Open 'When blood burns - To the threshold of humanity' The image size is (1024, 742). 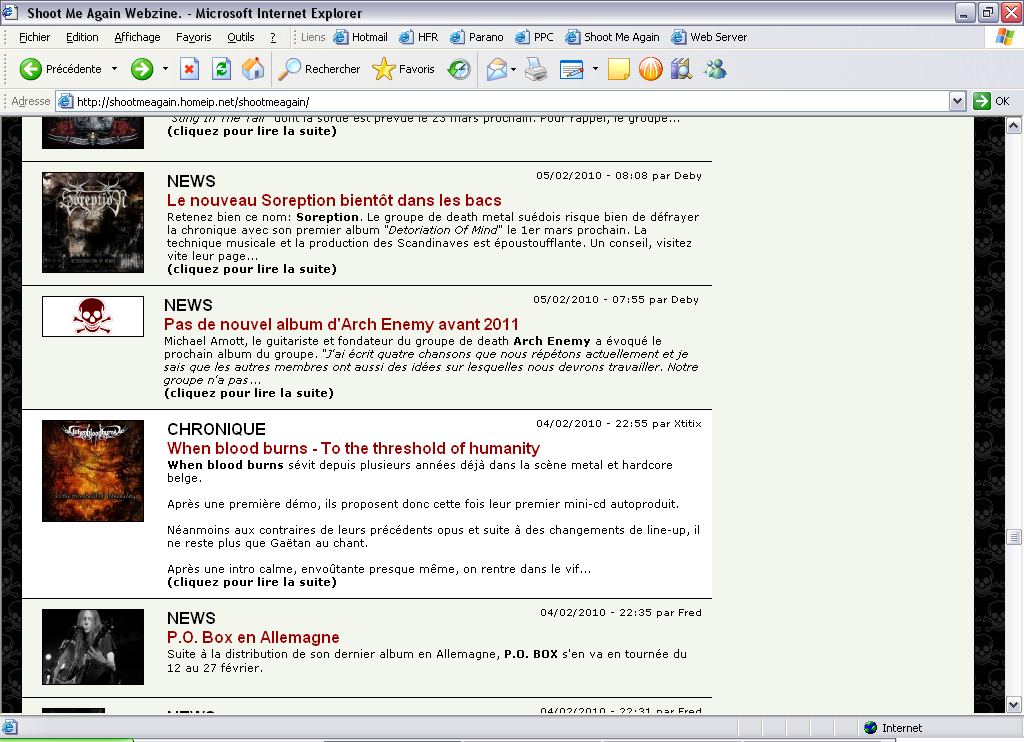tap(353, 448)
